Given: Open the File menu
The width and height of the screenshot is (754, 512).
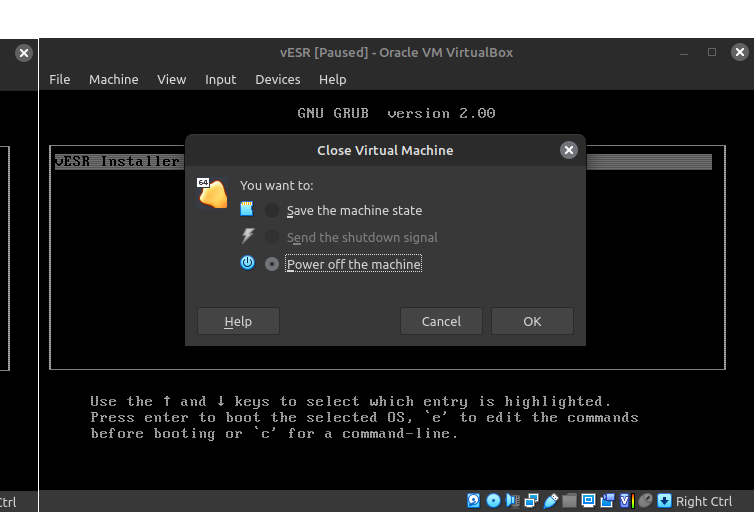Looking at the screenshot, I should [60, 79].
